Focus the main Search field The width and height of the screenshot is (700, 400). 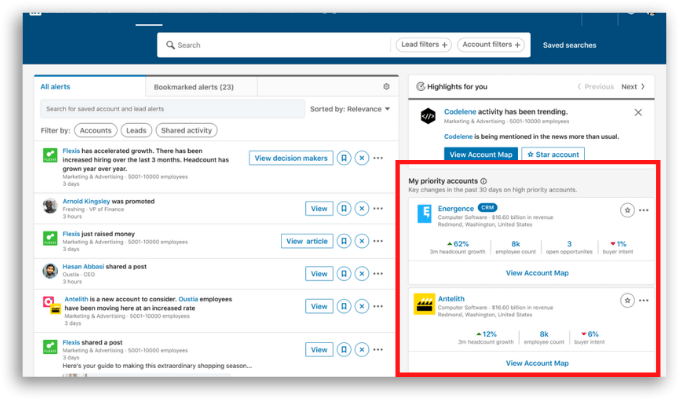274,45
